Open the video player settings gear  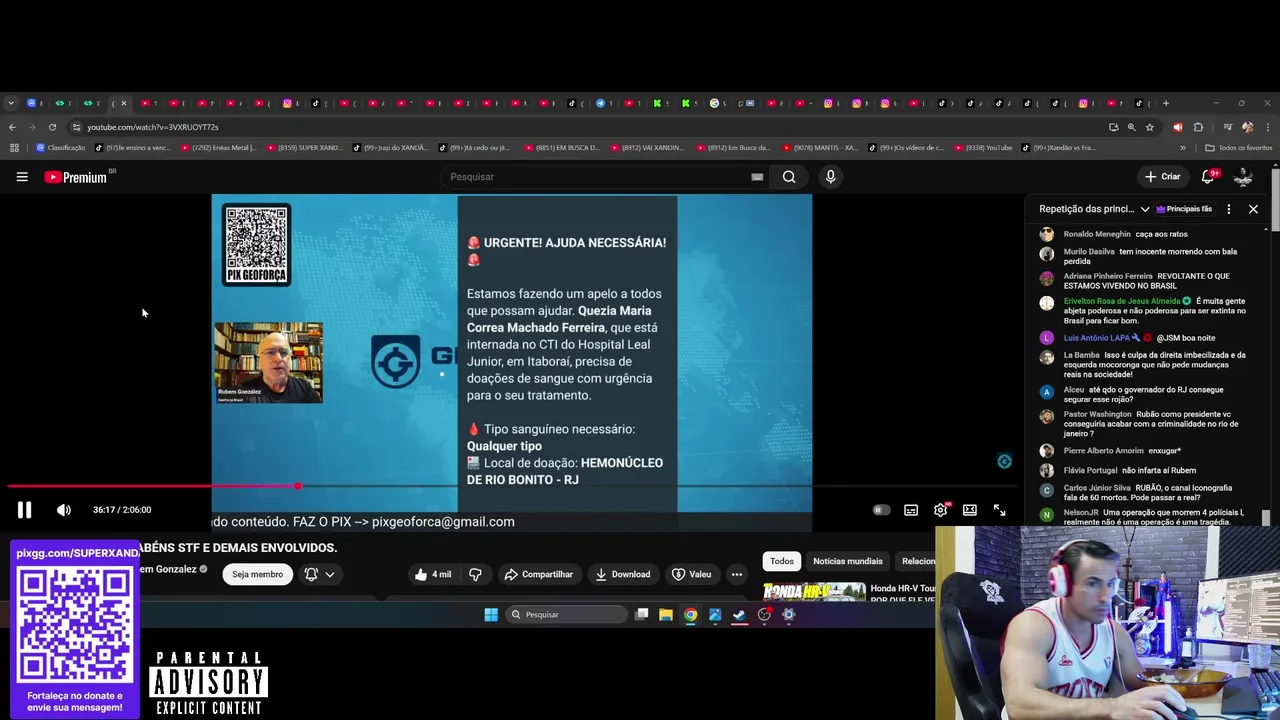tap(941, 510)
